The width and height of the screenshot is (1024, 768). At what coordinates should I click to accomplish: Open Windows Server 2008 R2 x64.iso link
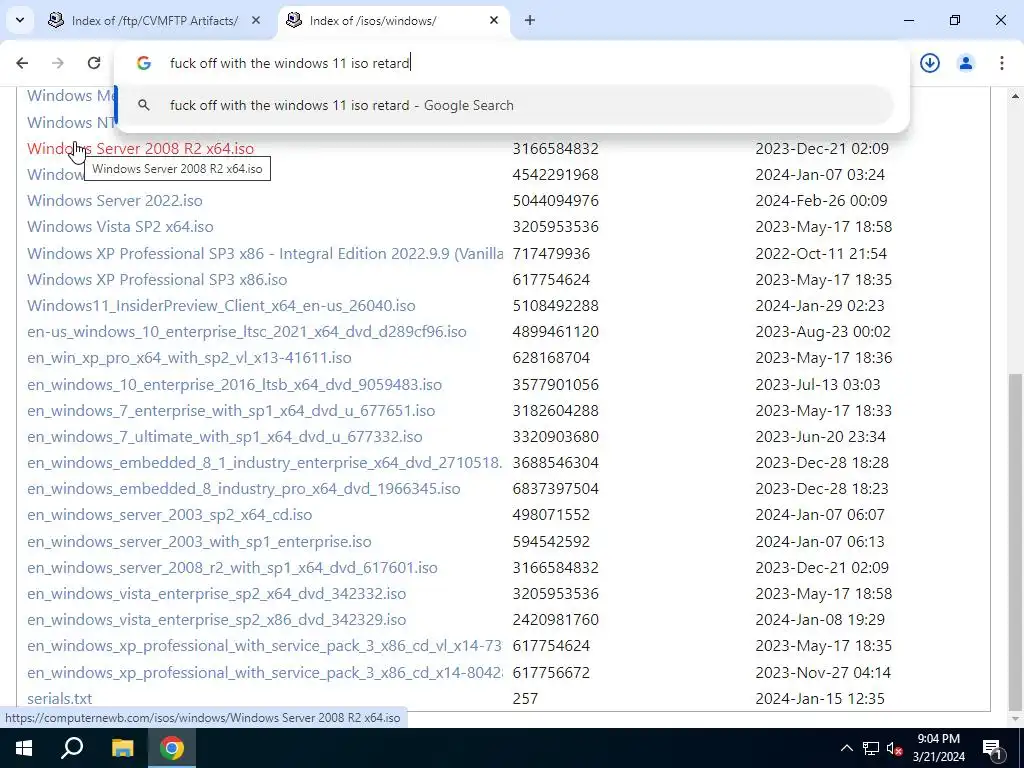pos(140,148)
